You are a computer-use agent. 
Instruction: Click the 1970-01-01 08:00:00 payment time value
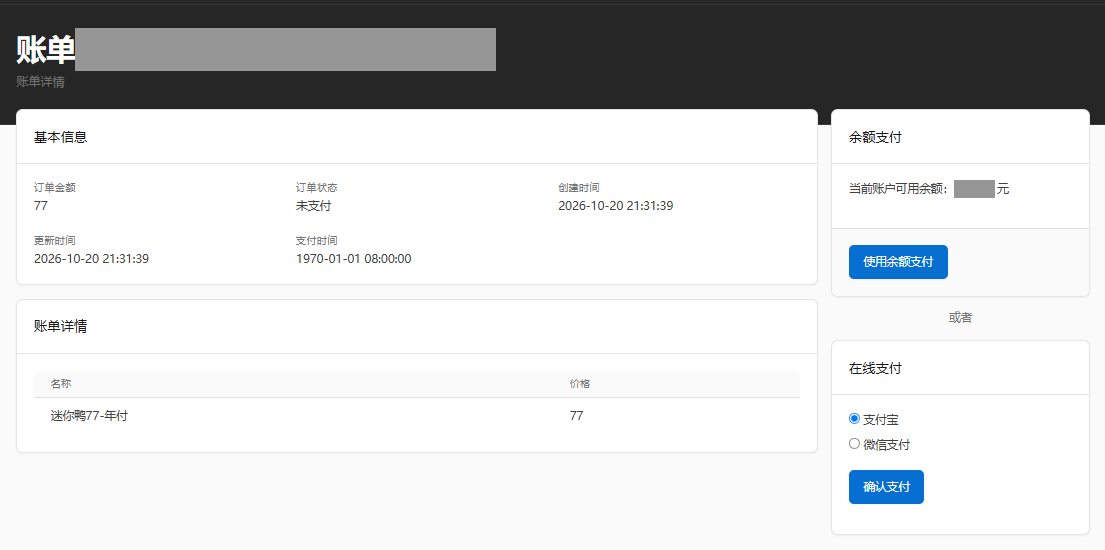pyautogui.click(x=354, y=259)
